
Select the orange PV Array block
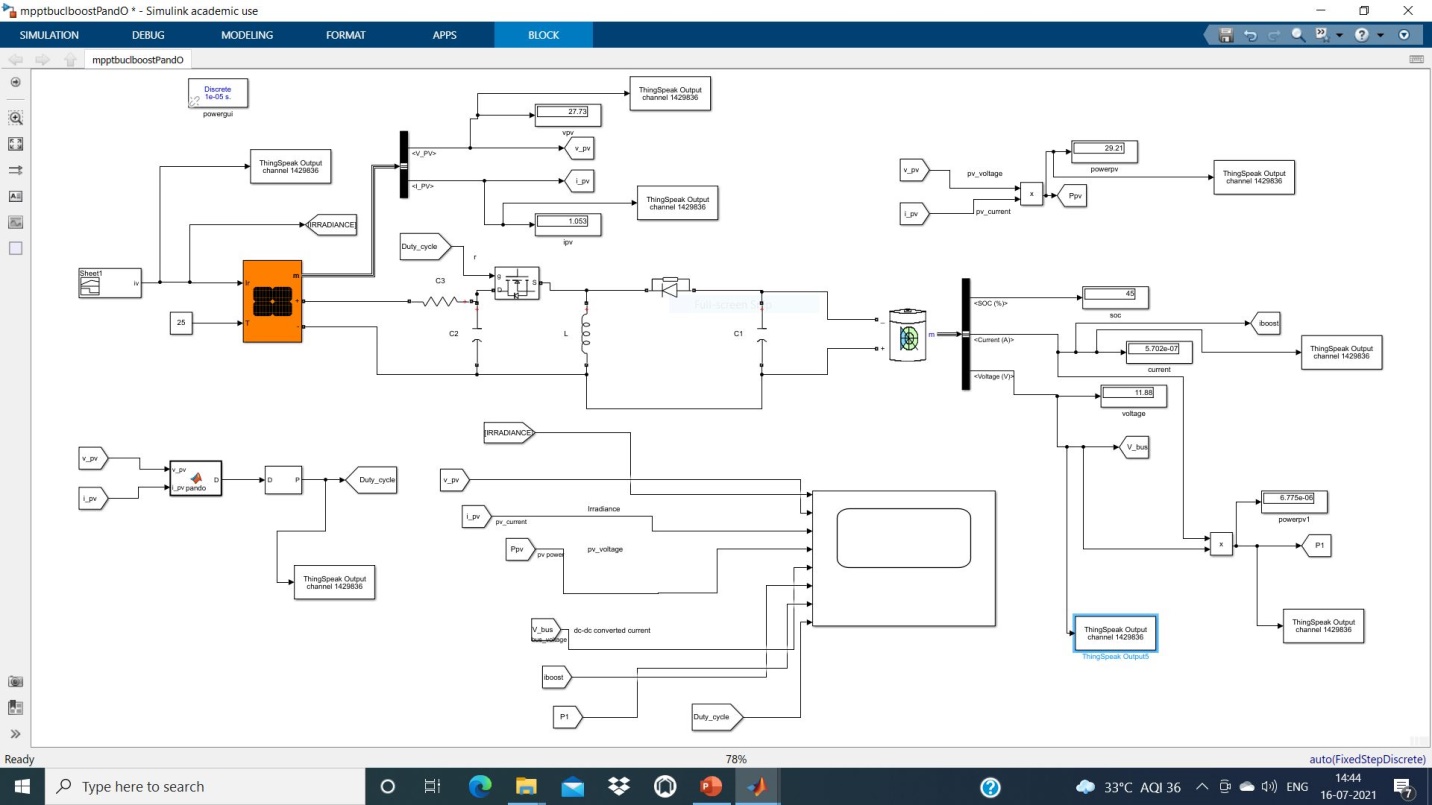click(272, 301)
